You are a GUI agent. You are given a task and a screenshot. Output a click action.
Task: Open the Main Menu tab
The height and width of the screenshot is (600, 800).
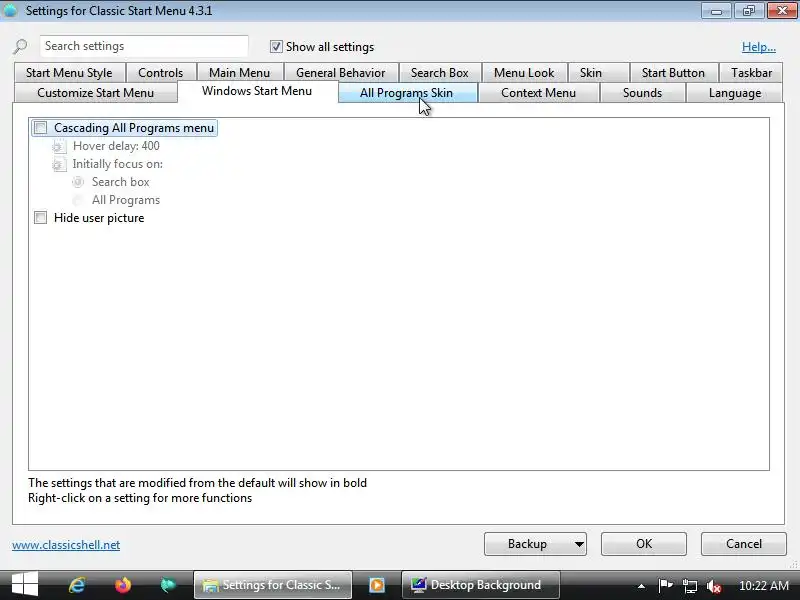tap(239, 73)
